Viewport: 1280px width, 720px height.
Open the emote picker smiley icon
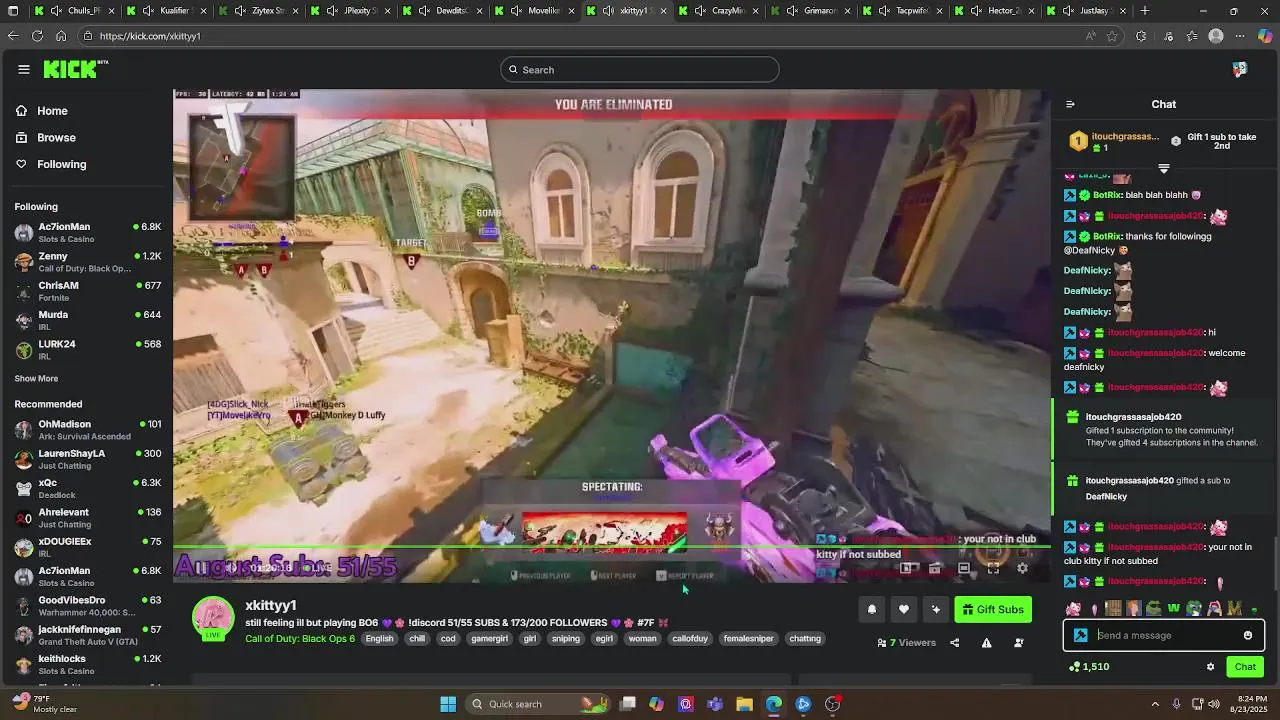tap(1248, 635)
